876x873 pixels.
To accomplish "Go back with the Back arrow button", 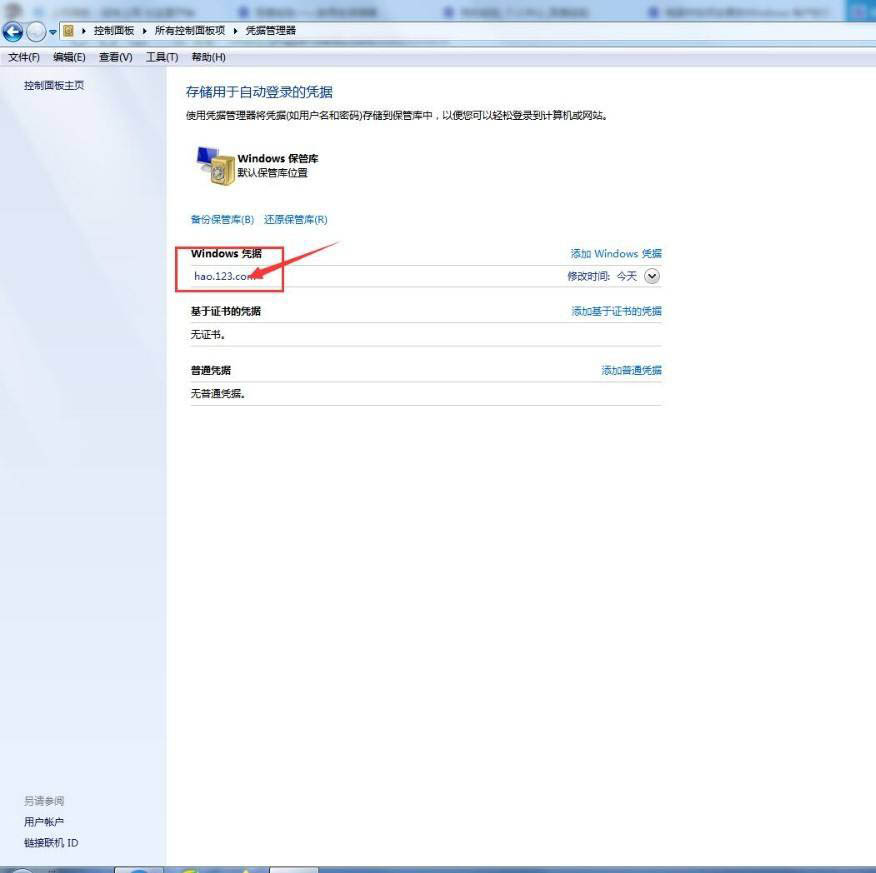I will pyautogui.click(x=12, y=32).
